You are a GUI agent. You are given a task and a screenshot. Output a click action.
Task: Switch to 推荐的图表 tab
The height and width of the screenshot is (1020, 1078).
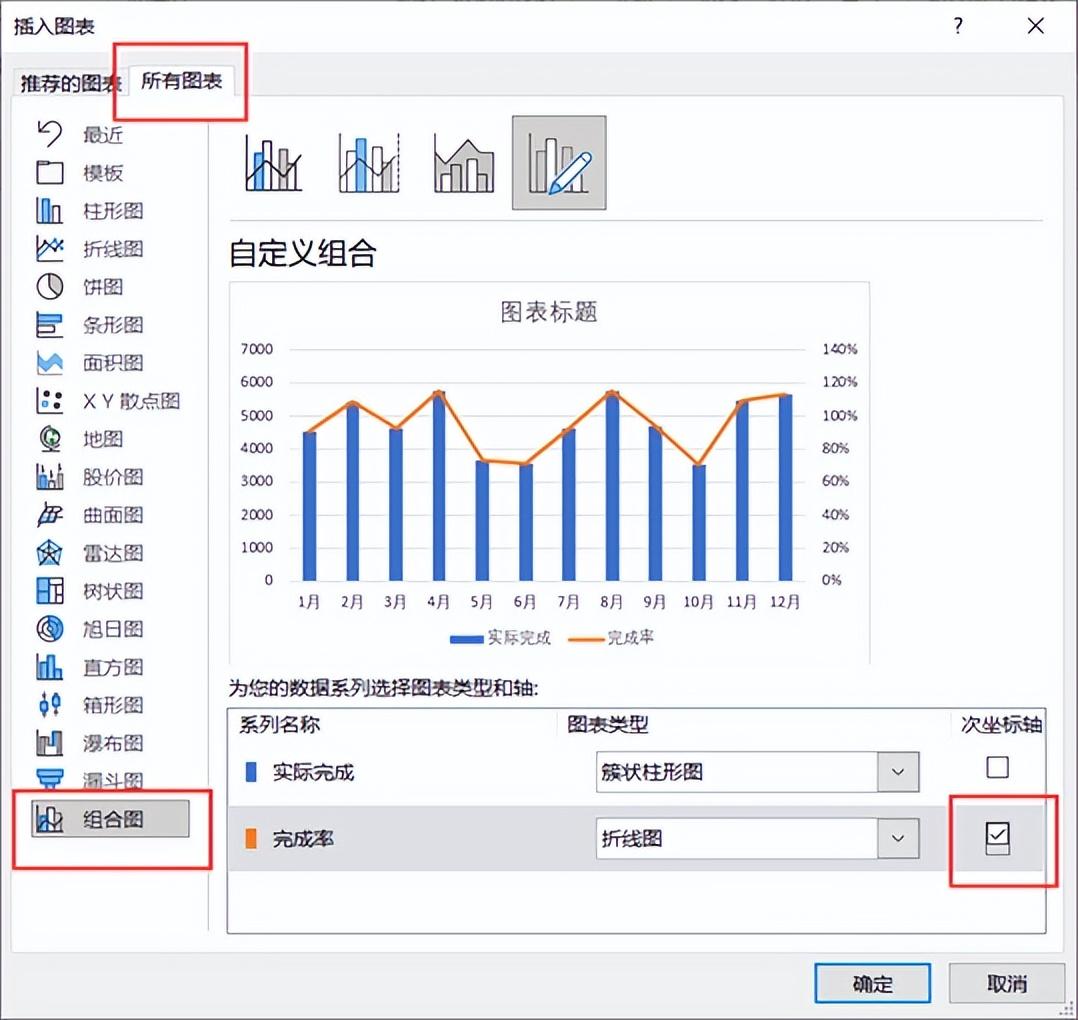click(x=70, y=84)
